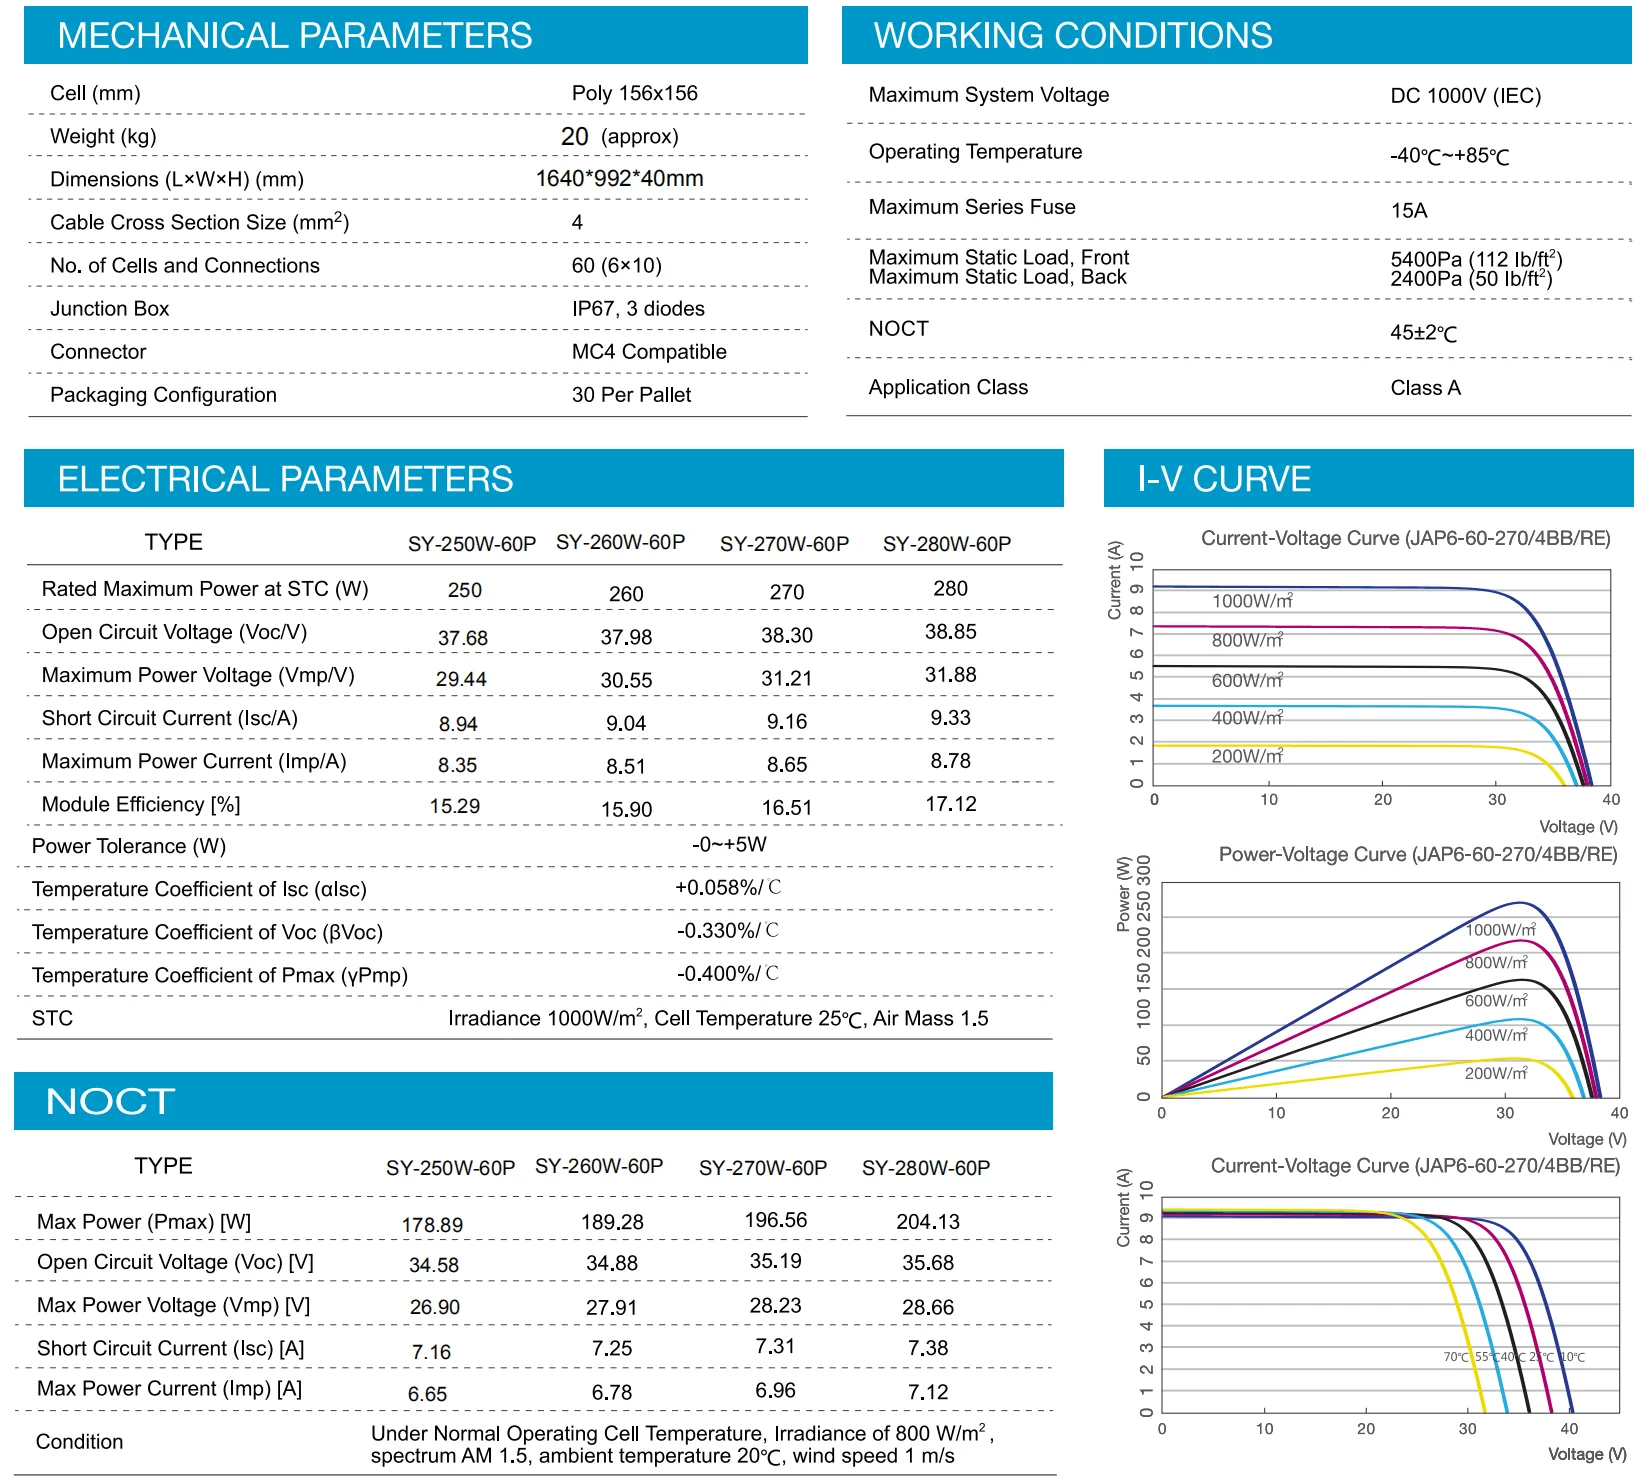Click the Isc value 9.16

pyautogui.click(x=787, y=722)
